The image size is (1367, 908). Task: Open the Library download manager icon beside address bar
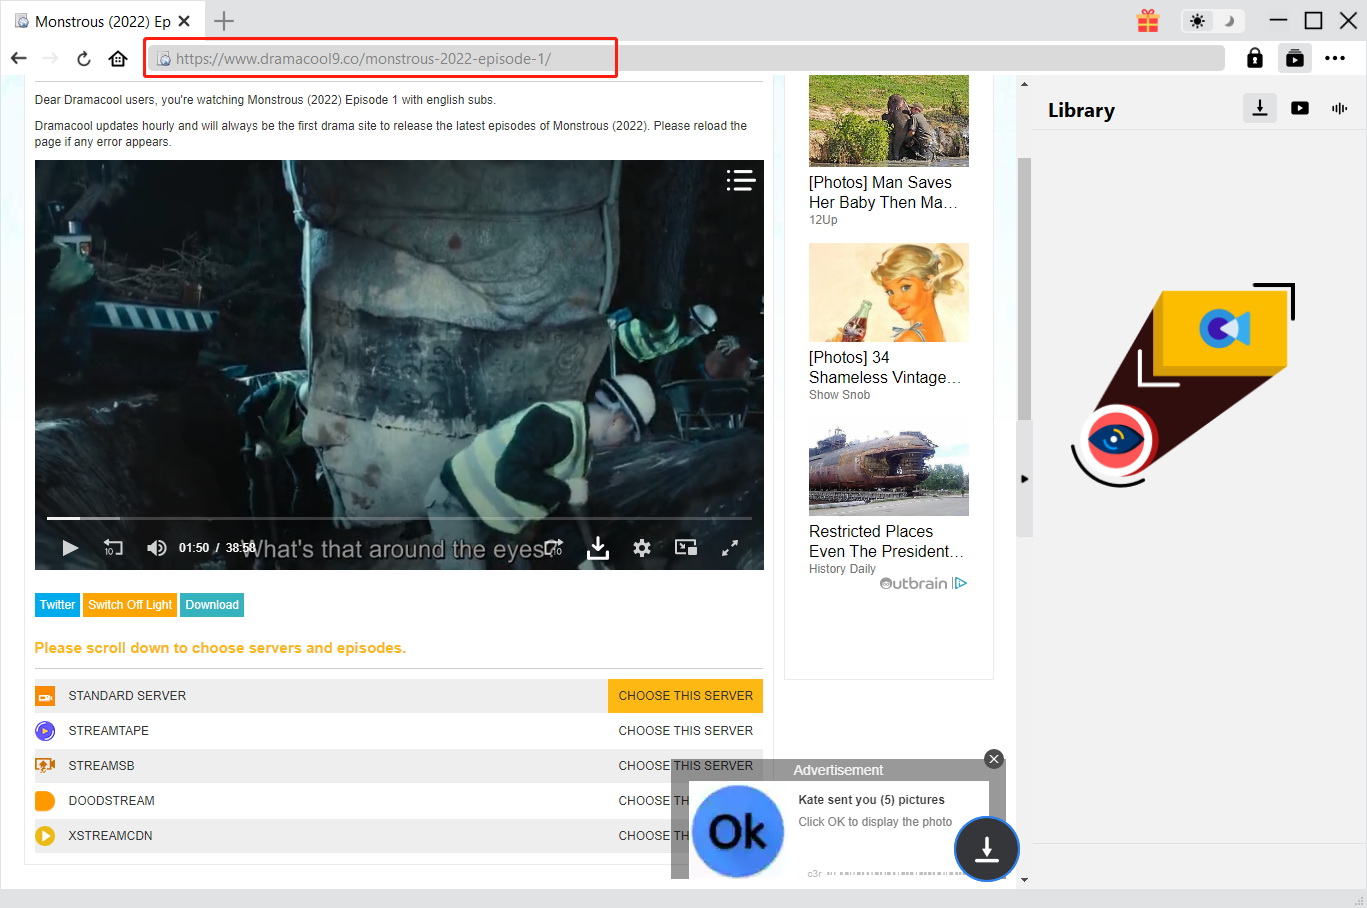pos(1294,57)
